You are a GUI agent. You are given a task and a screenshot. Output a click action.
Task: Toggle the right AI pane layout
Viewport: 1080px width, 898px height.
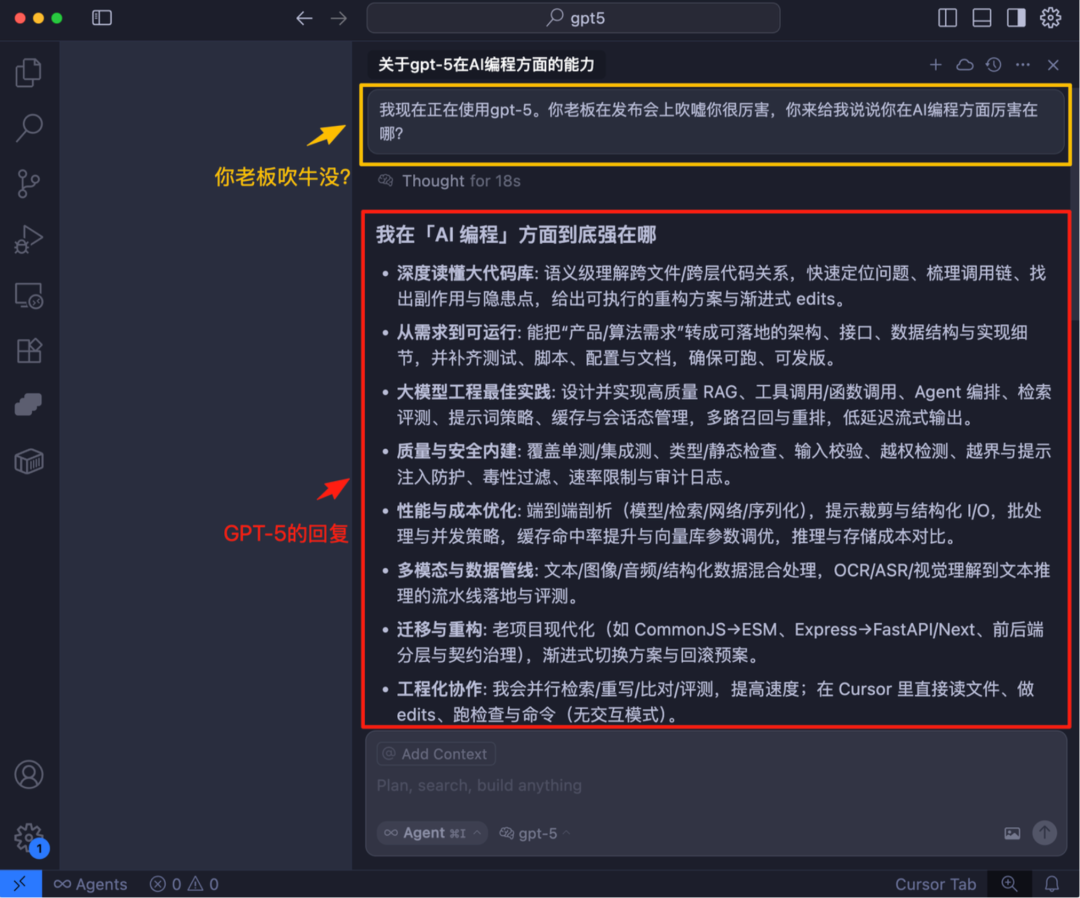pos(1016,18)
